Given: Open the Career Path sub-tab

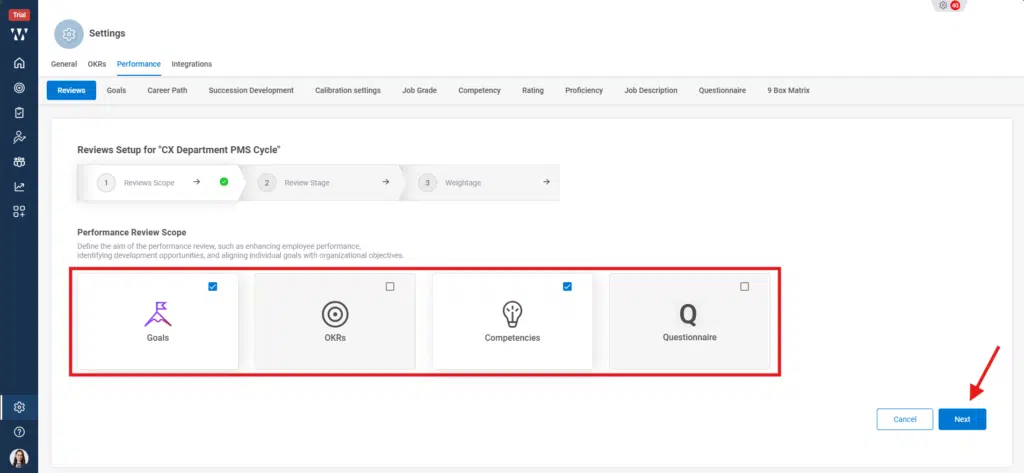Looking at the screenshot, I should pyautogui.click(x=167, y=90).
